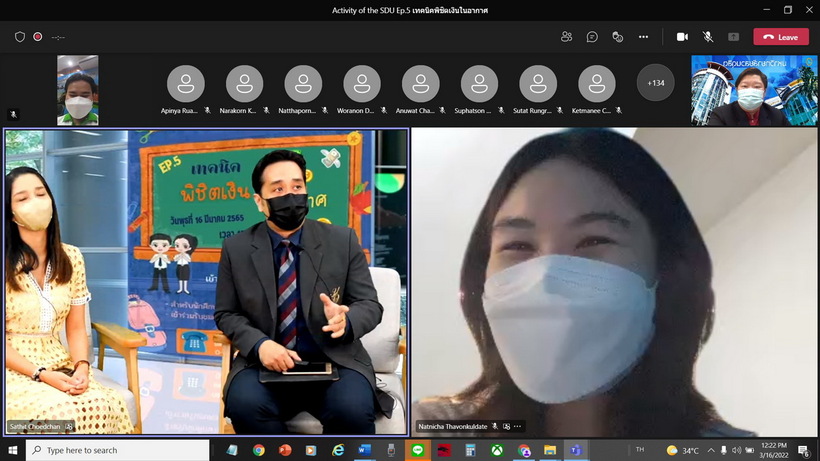Click the share content icon

[733, 37]
